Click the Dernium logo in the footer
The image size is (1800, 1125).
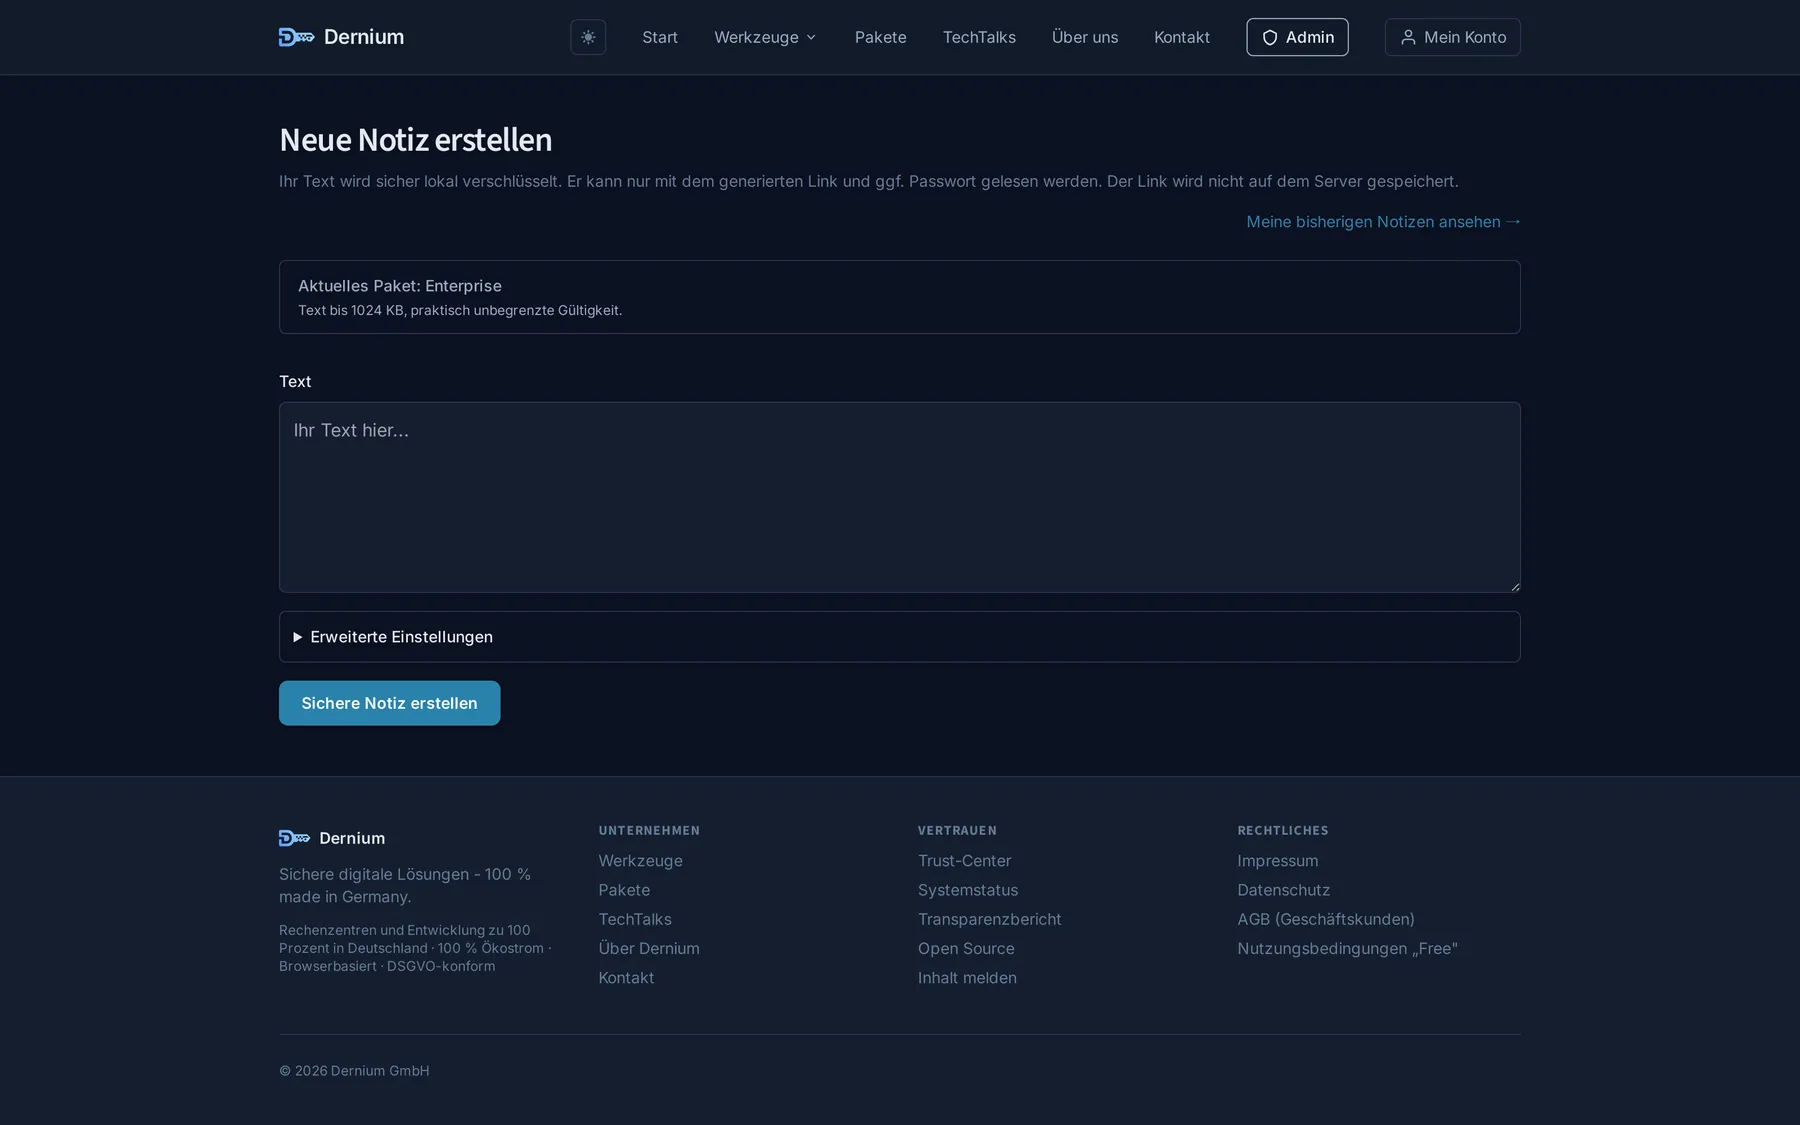(332, 838)
